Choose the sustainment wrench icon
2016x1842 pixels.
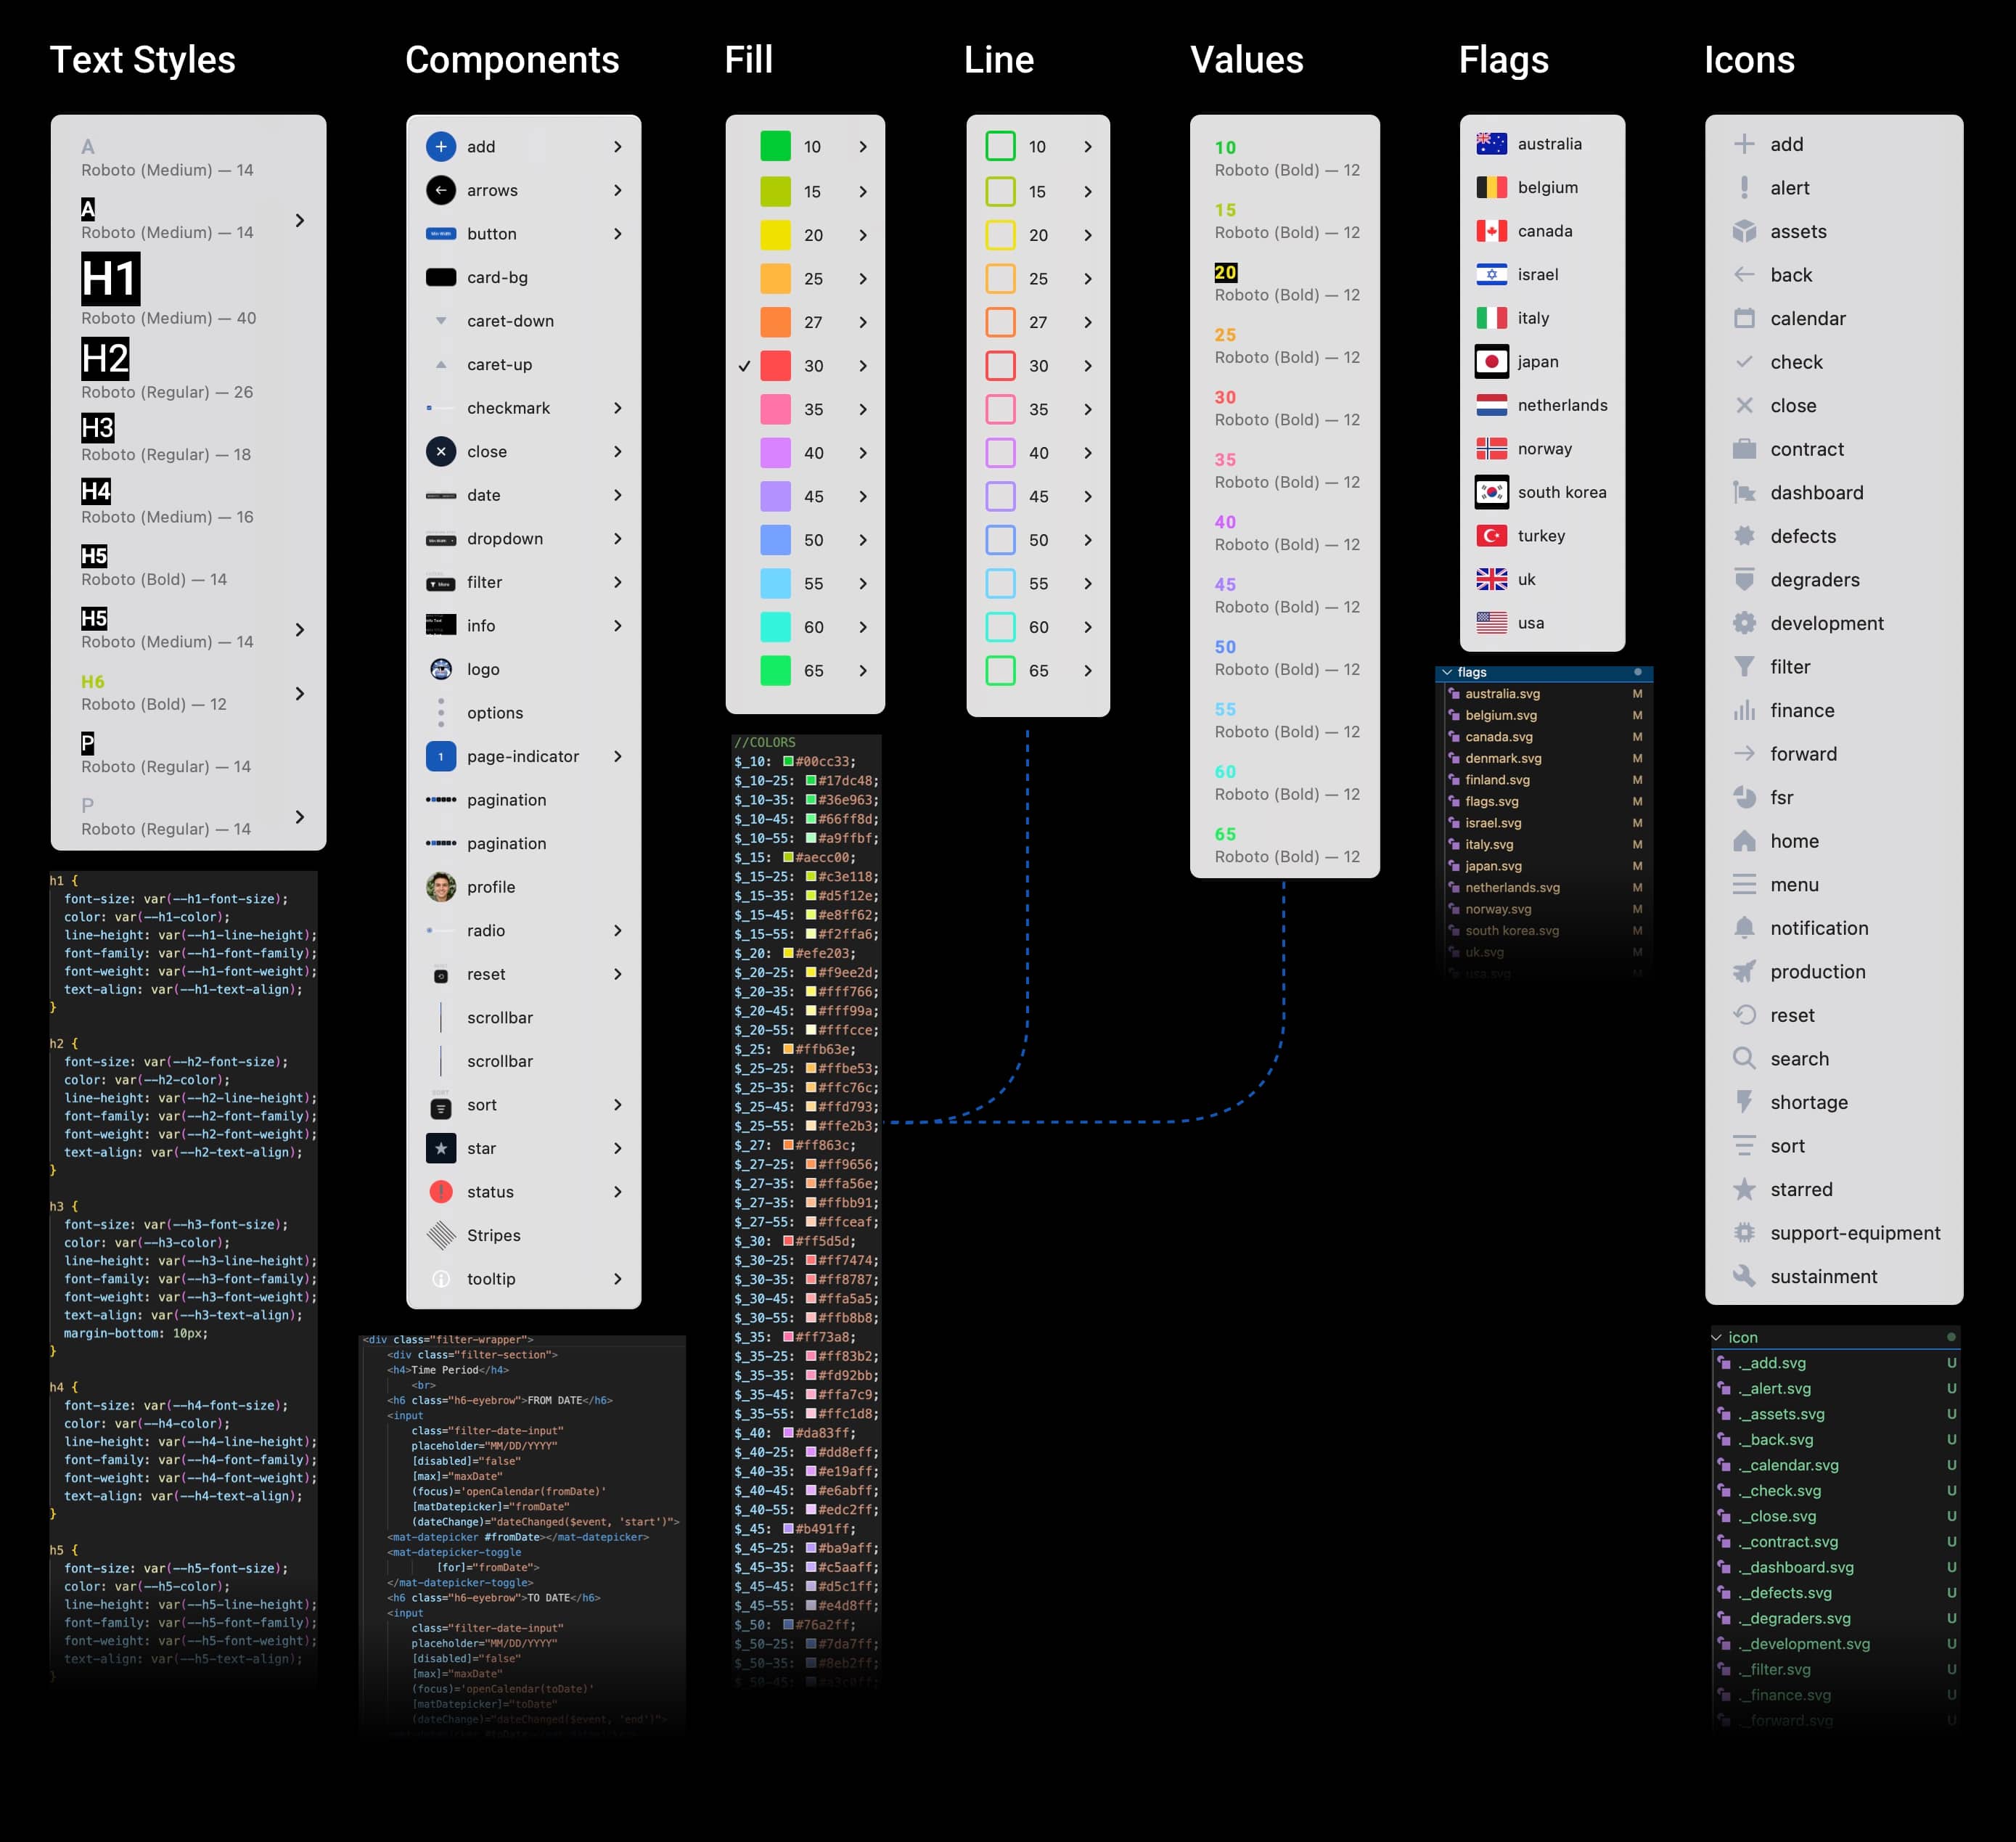(x=1744, y=1276)
